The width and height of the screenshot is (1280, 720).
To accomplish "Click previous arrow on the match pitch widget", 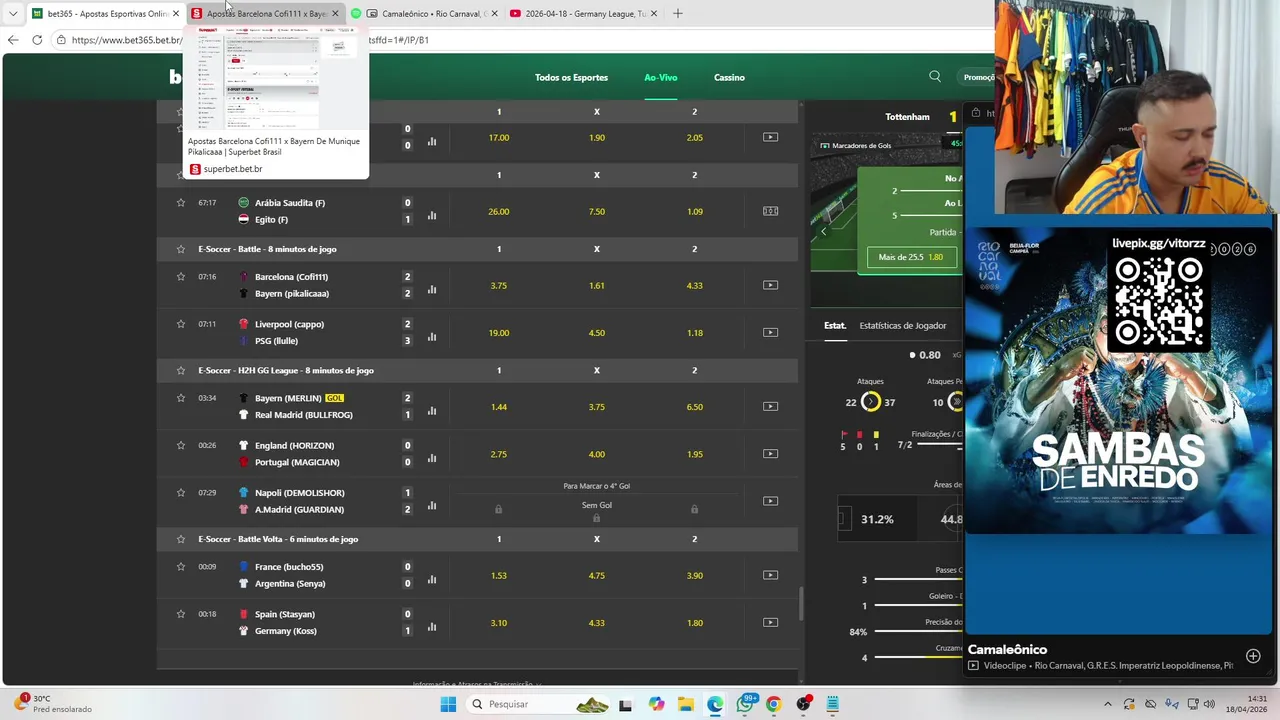I will (824, 231).
